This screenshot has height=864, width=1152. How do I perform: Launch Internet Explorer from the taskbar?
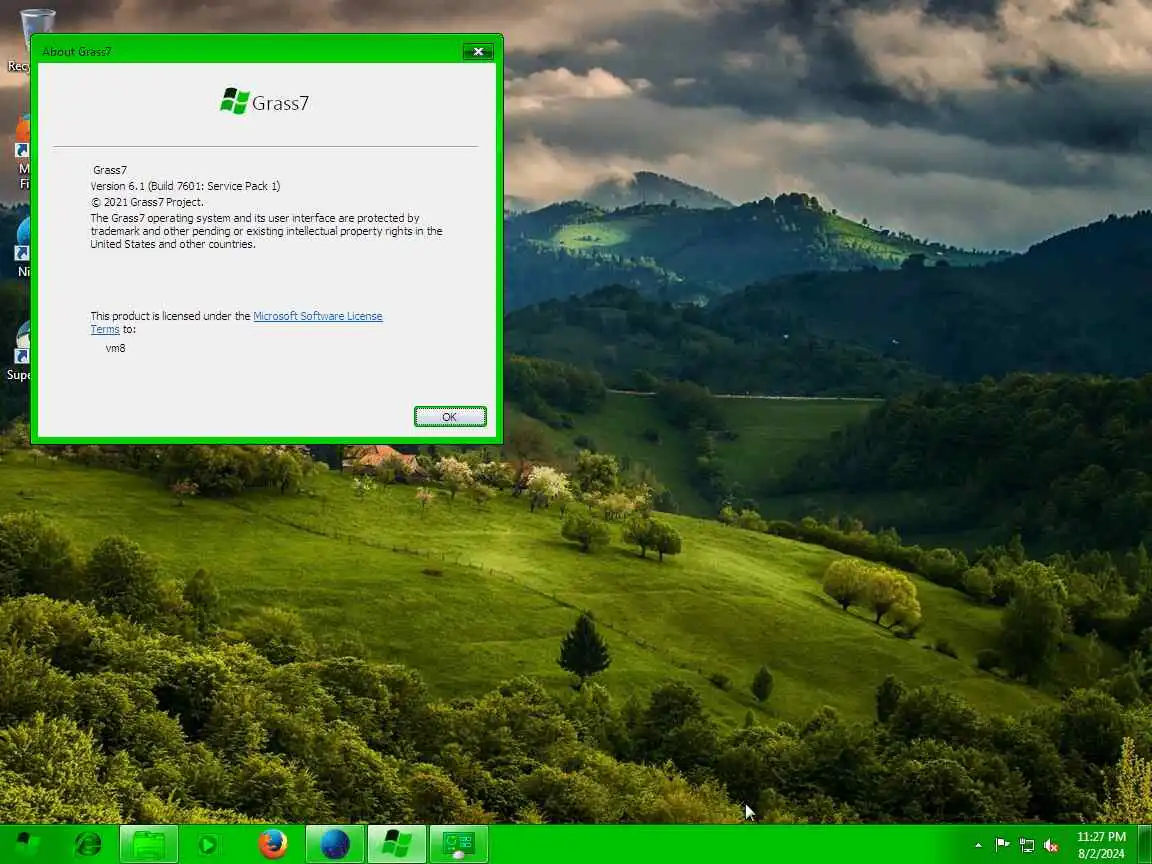pyautogui.click(x=88, y=843)
